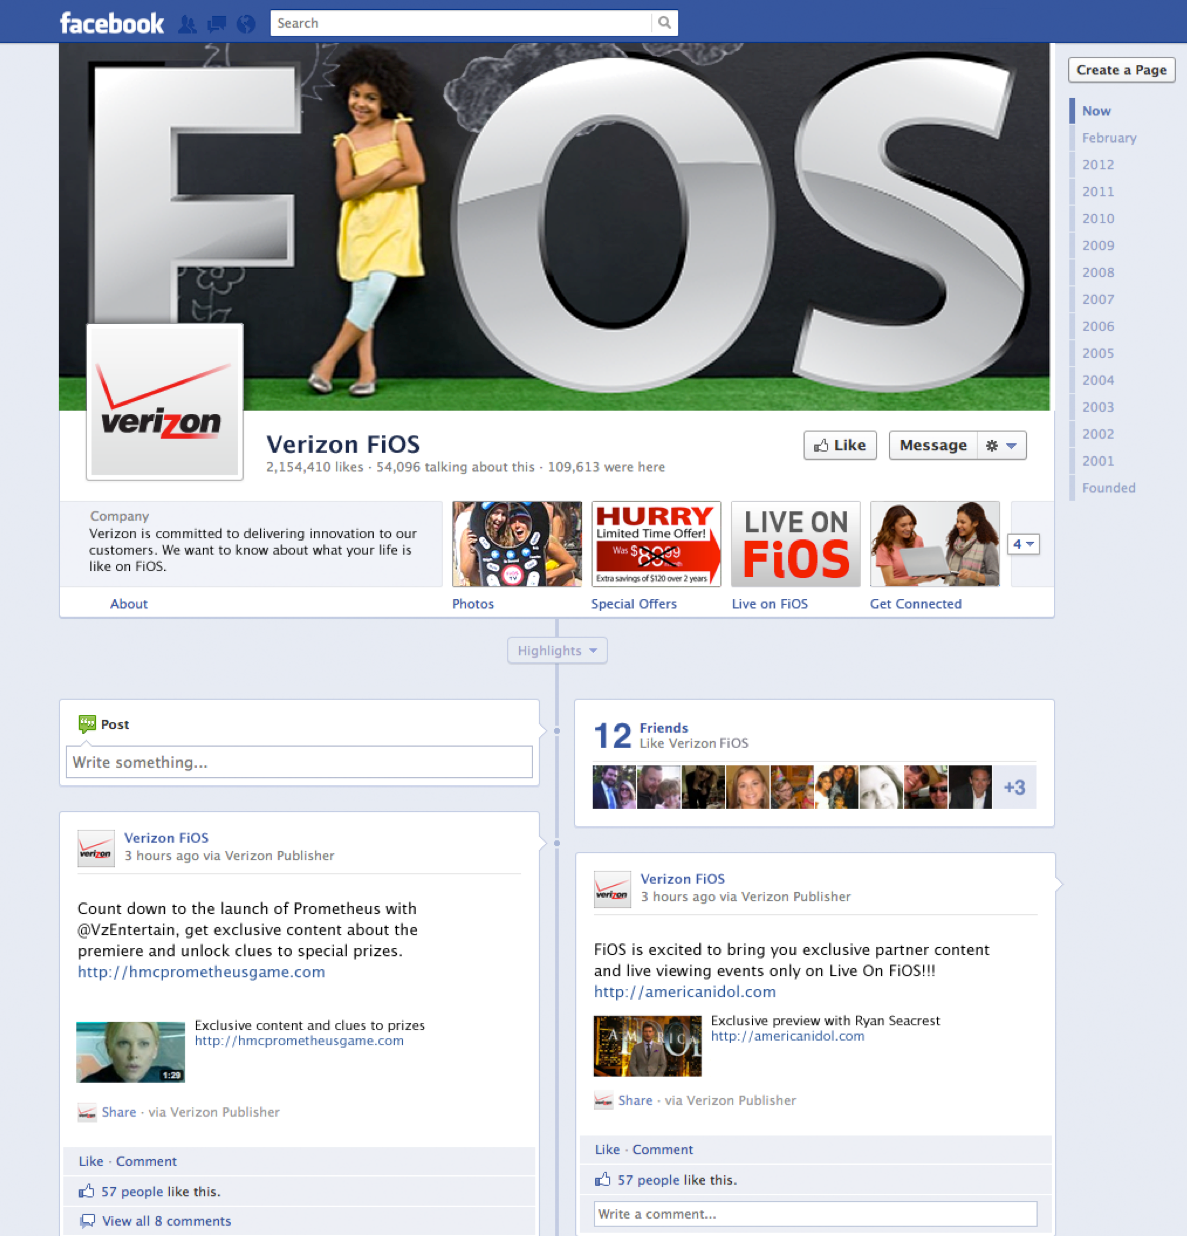Open the 12 Friends link
The height and width of the screenshot is (1236, 1187).
(x=664, y=728)
